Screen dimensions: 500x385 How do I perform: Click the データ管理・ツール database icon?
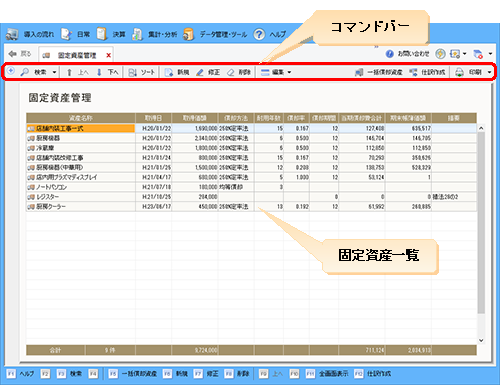click(189, 34)
